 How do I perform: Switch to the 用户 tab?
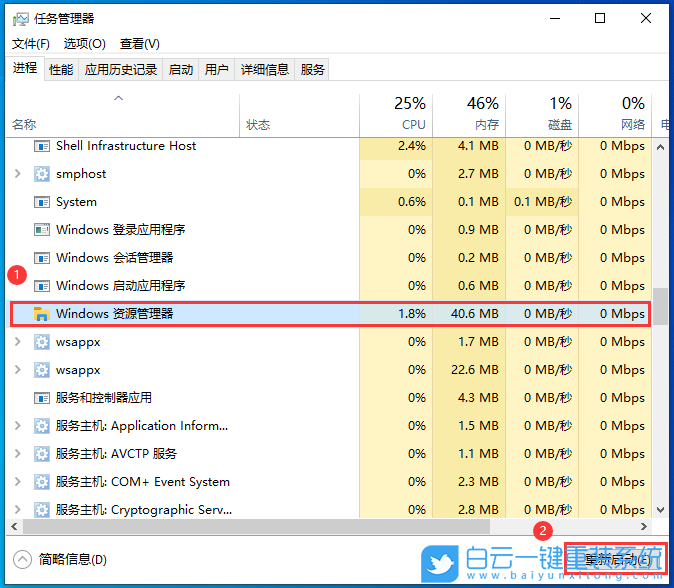(216, 69)
